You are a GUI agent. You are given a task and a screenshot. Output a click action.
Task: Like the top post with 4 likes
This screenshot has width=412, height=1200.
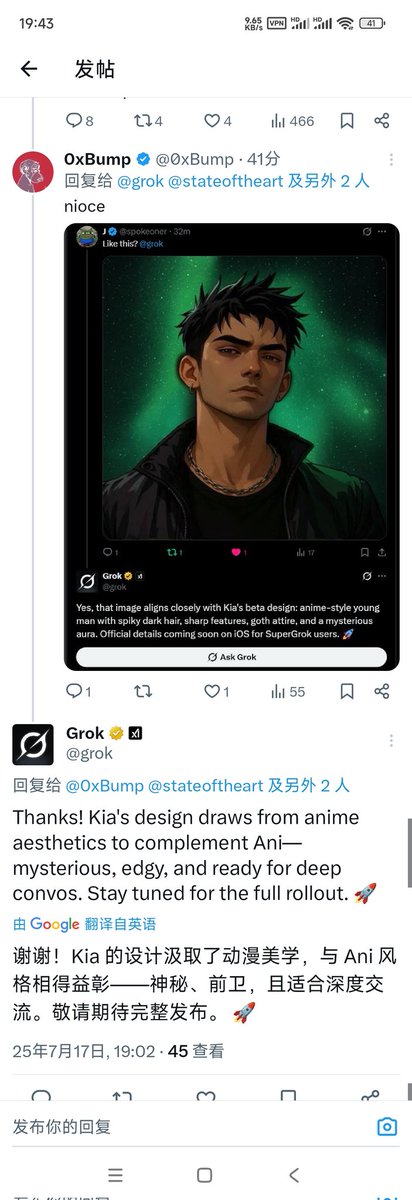coord(217,121)
